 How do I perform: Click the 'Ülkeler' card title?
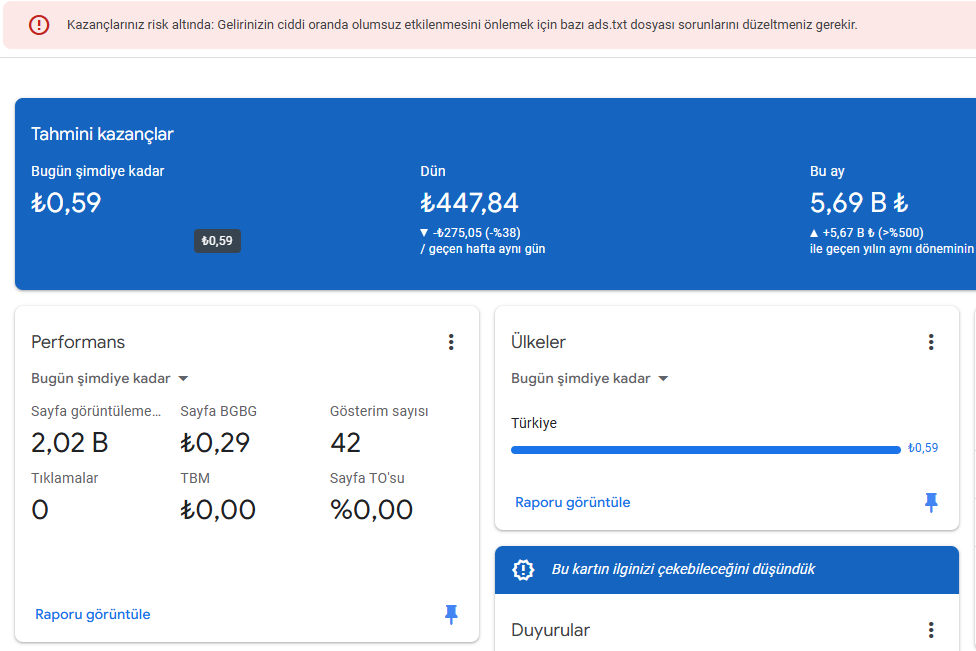538,342
